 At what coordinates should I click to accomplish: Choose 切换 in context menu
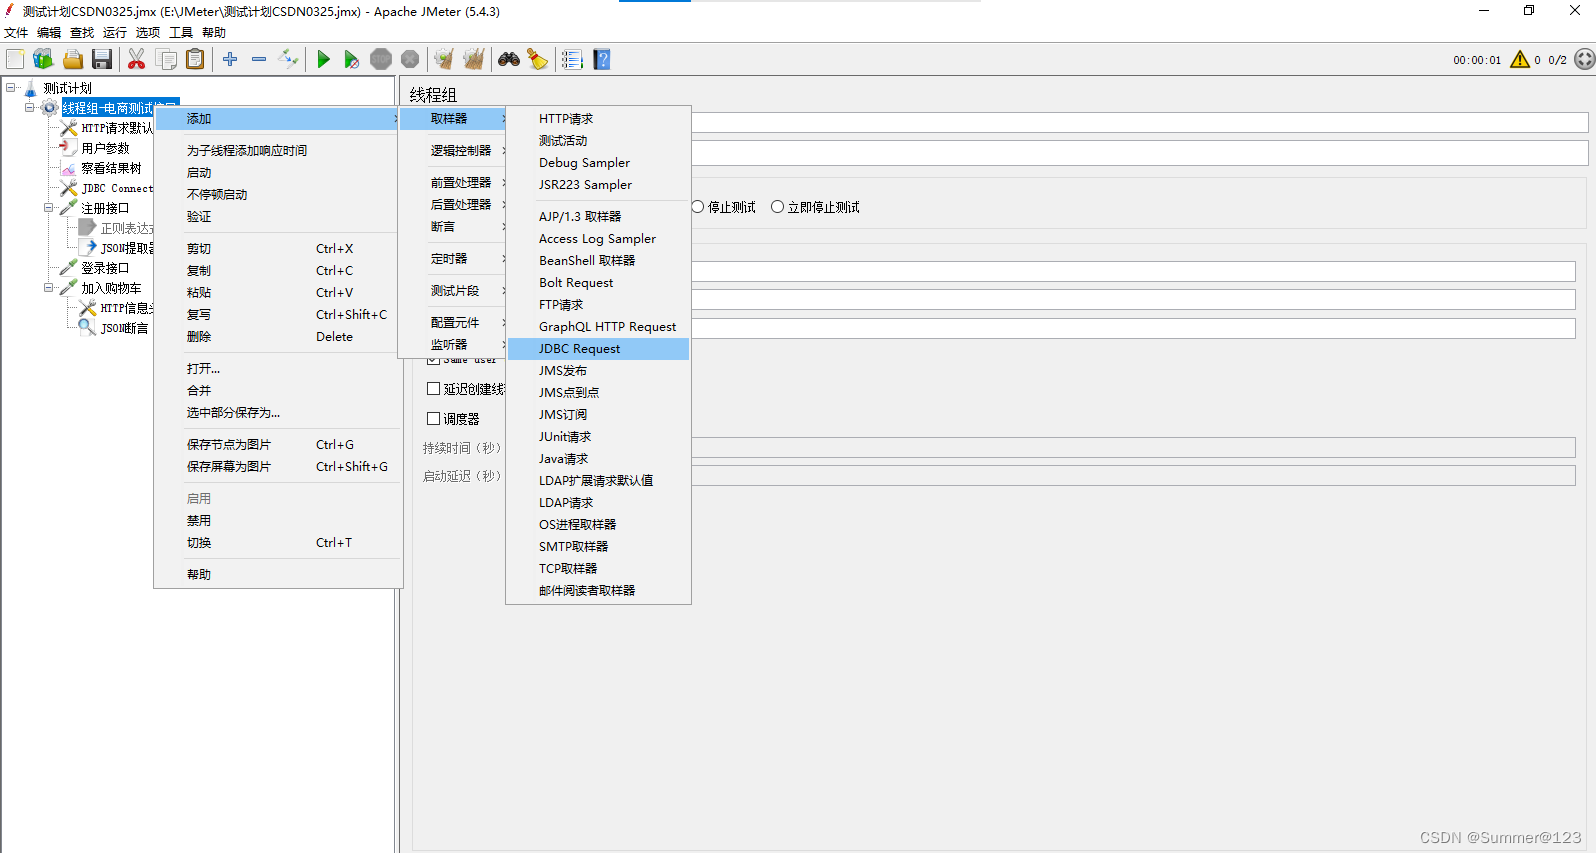(278, 543)
